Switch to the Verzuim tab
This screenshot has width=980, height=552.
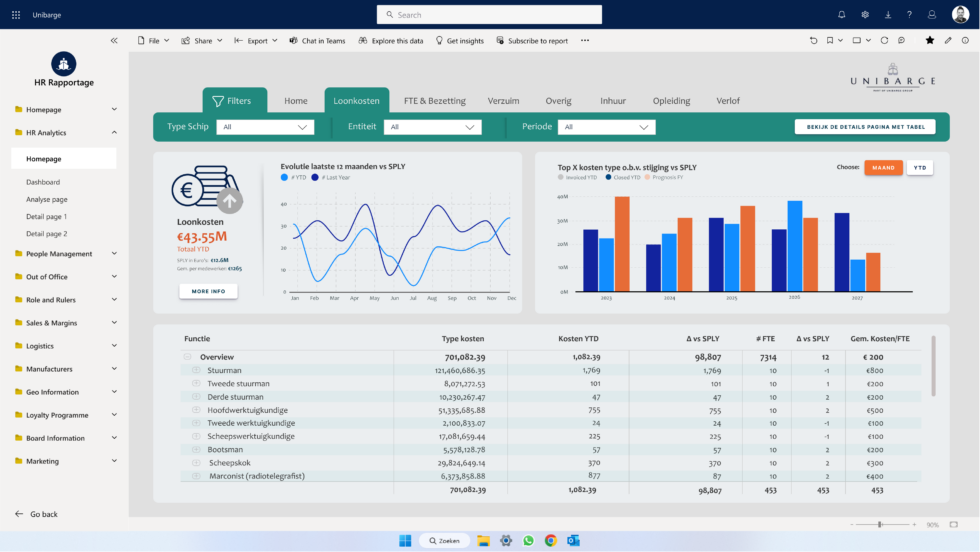[503, 101]
